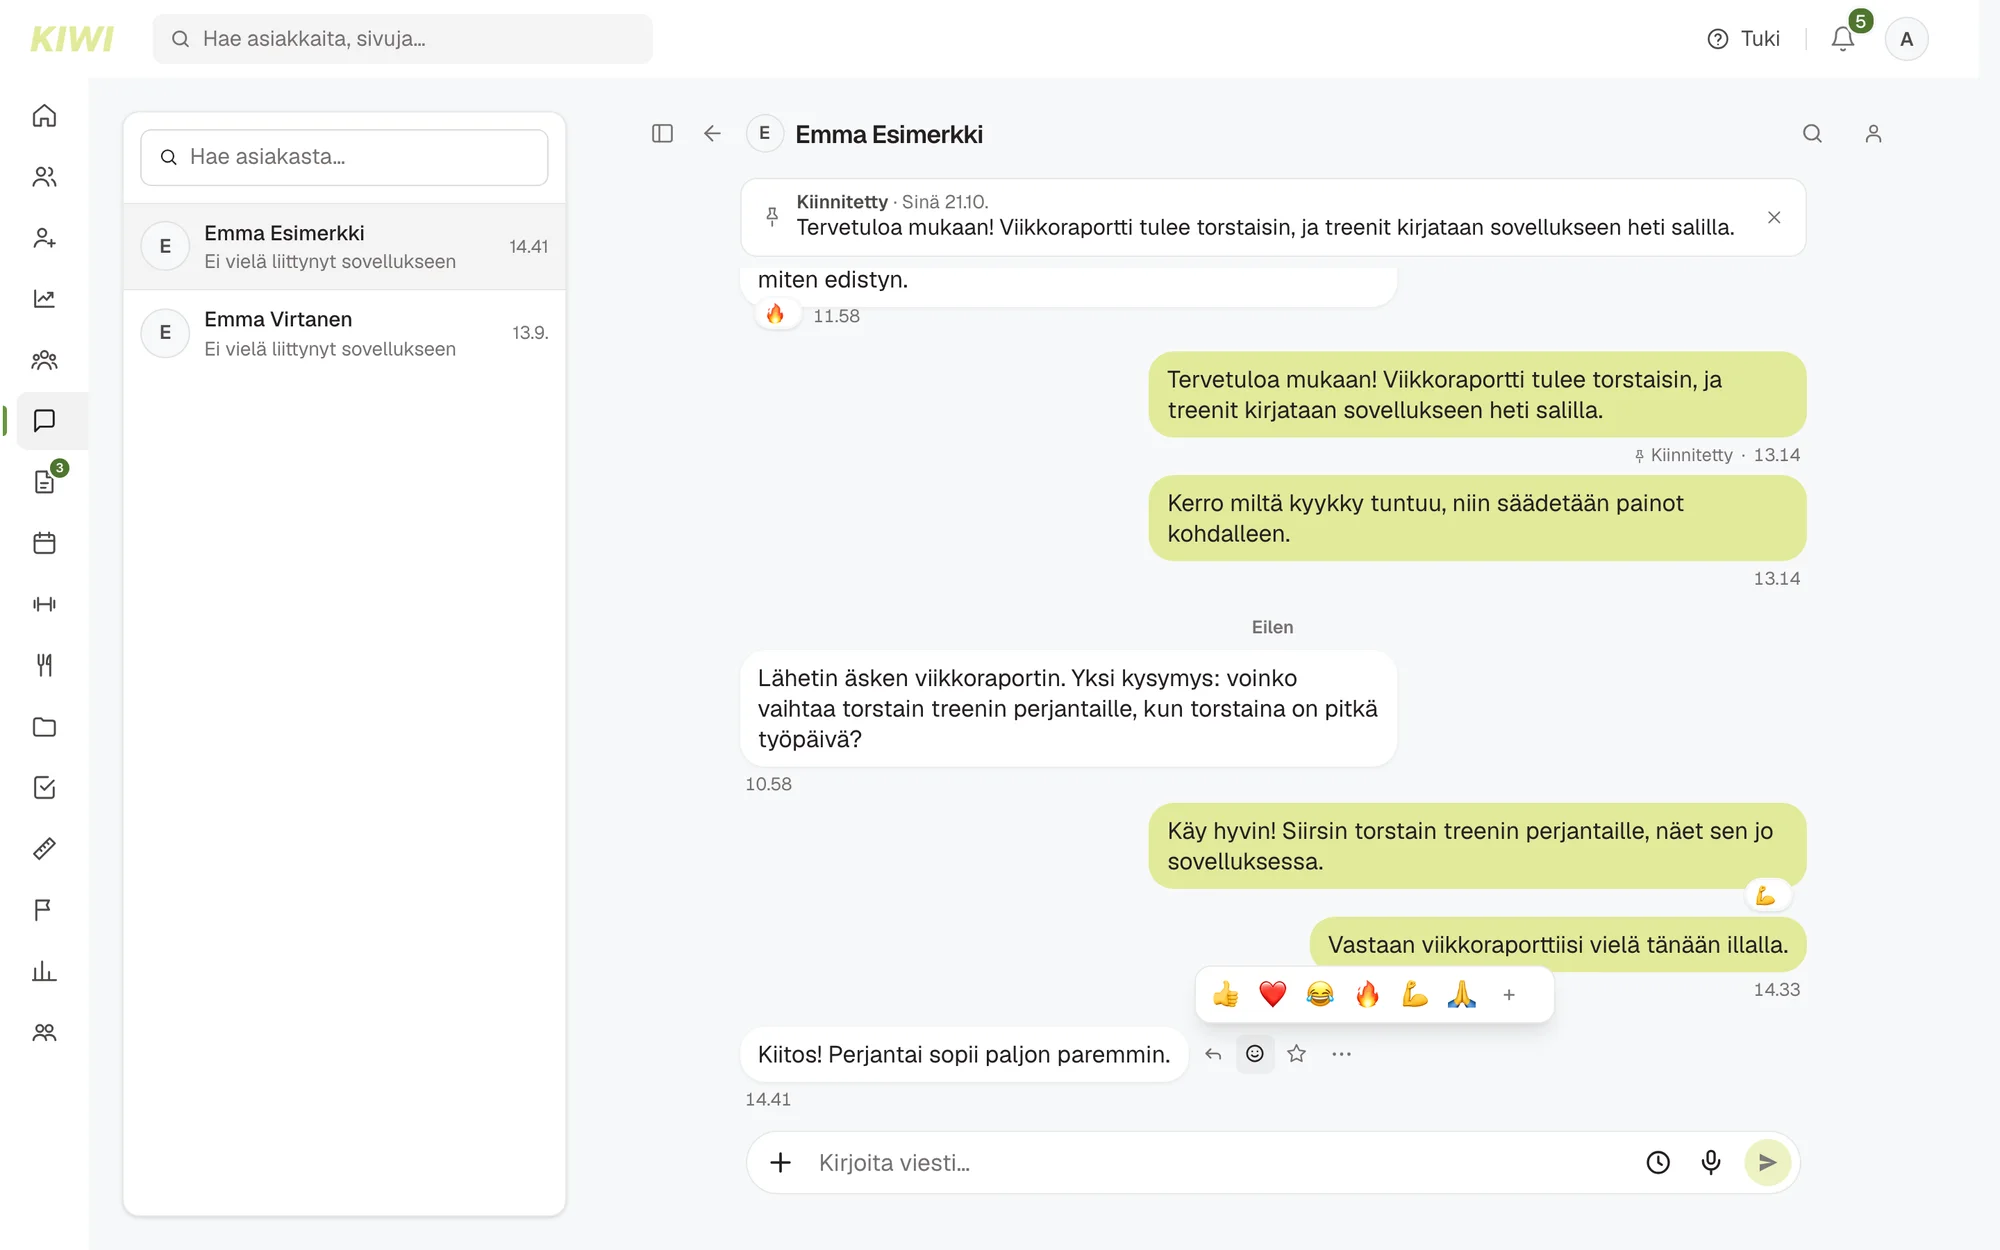Viewport: 2000px width, 1250px height.
Task: Open the progress chart icon in sidebar
Action: click(x=44, y=299)
